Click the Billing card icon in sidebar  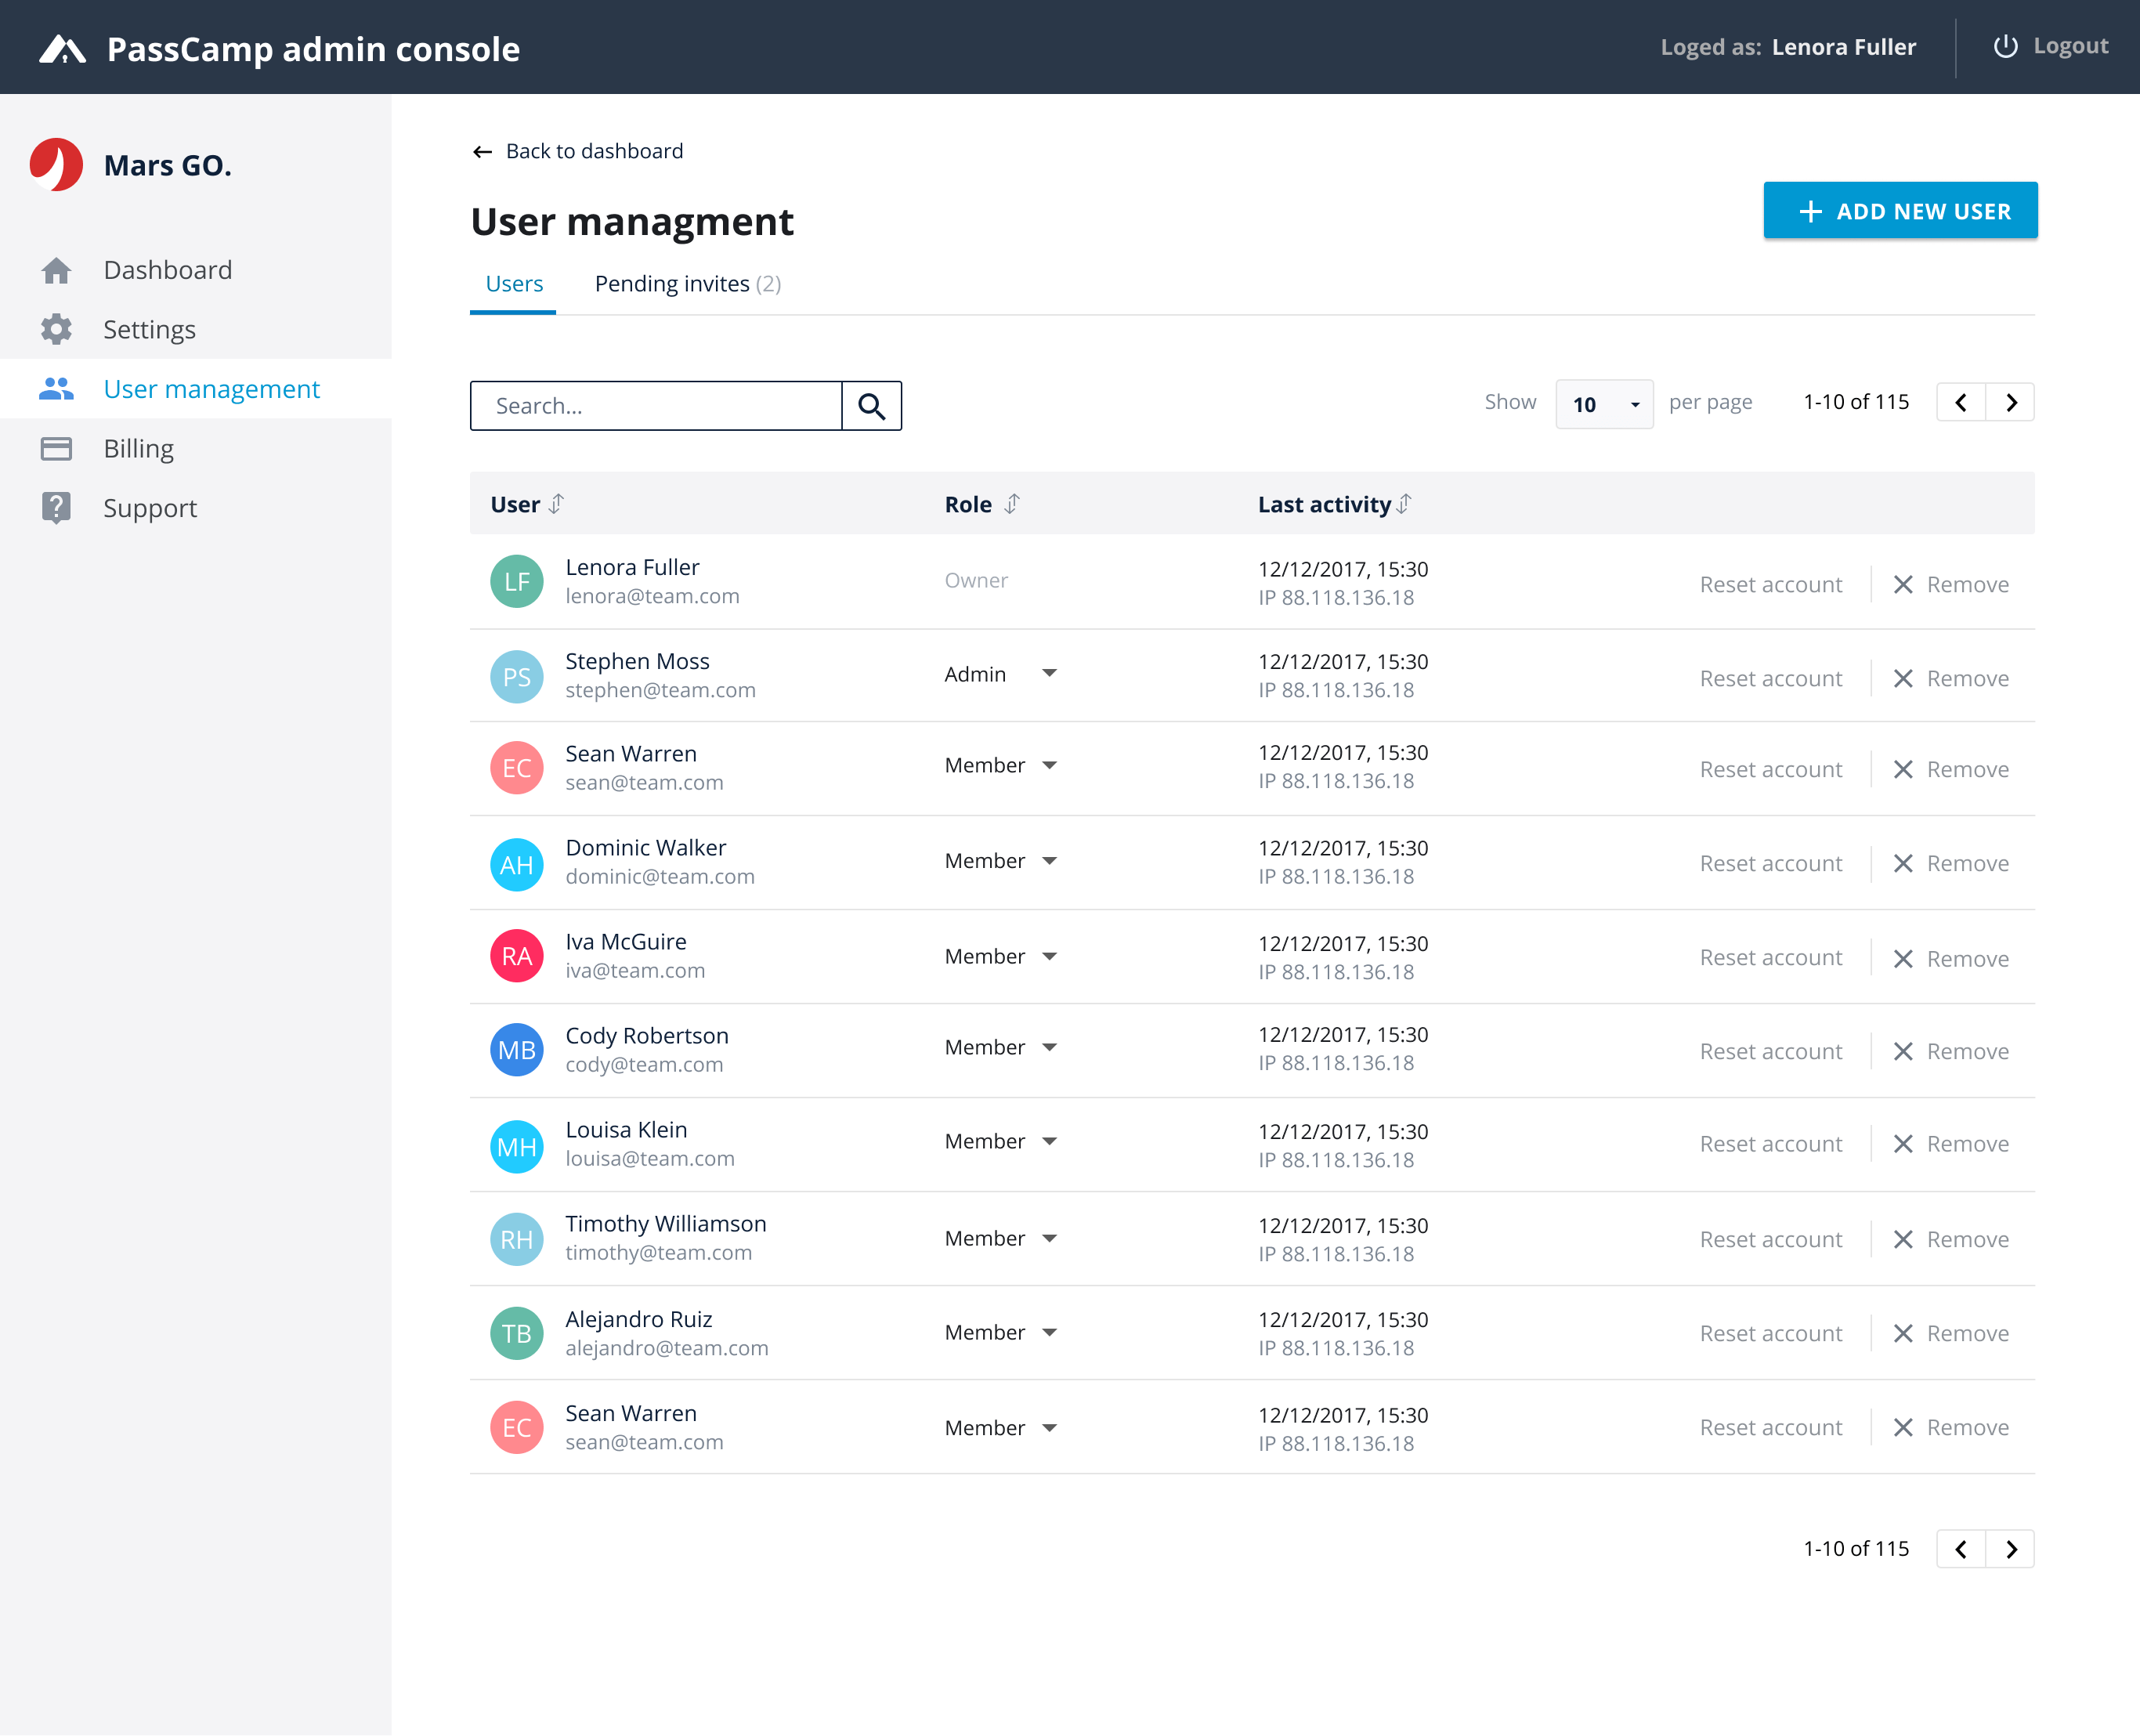56,448
